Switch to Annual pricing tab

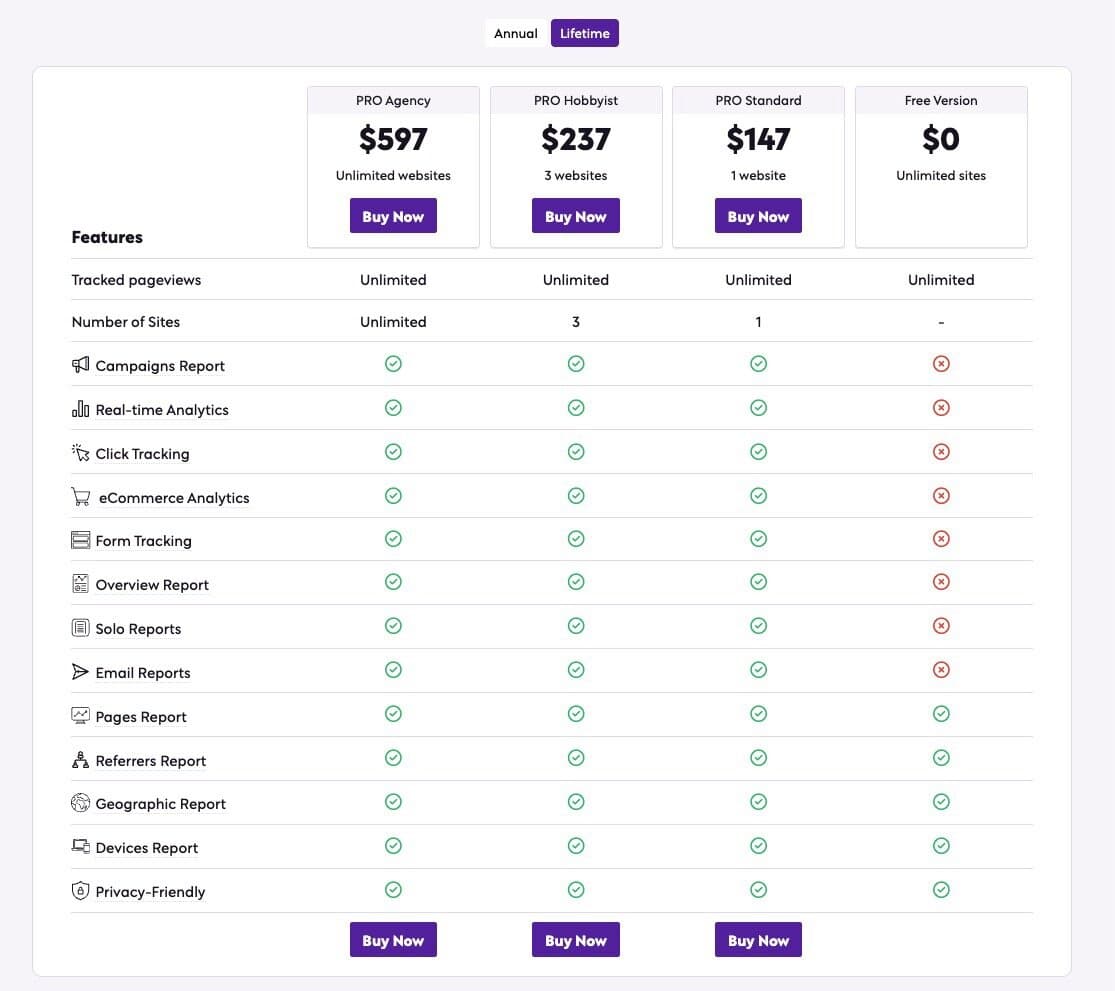point(516,34)
